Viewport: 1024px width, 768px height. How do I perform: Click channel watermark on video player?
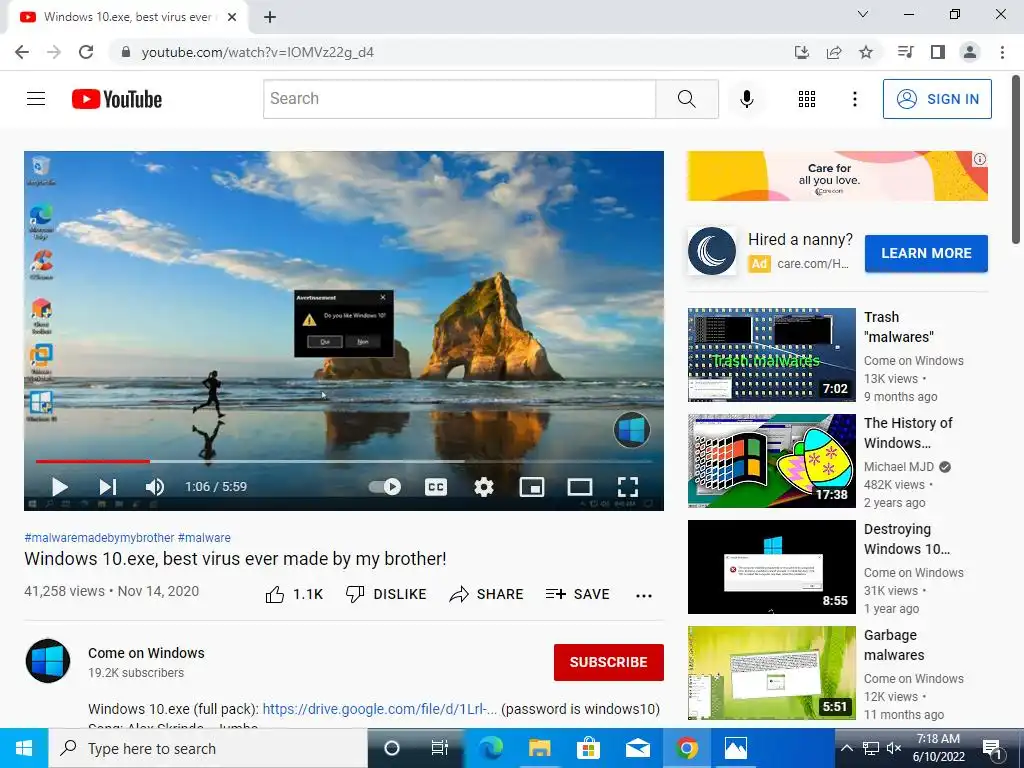[632, 430]
